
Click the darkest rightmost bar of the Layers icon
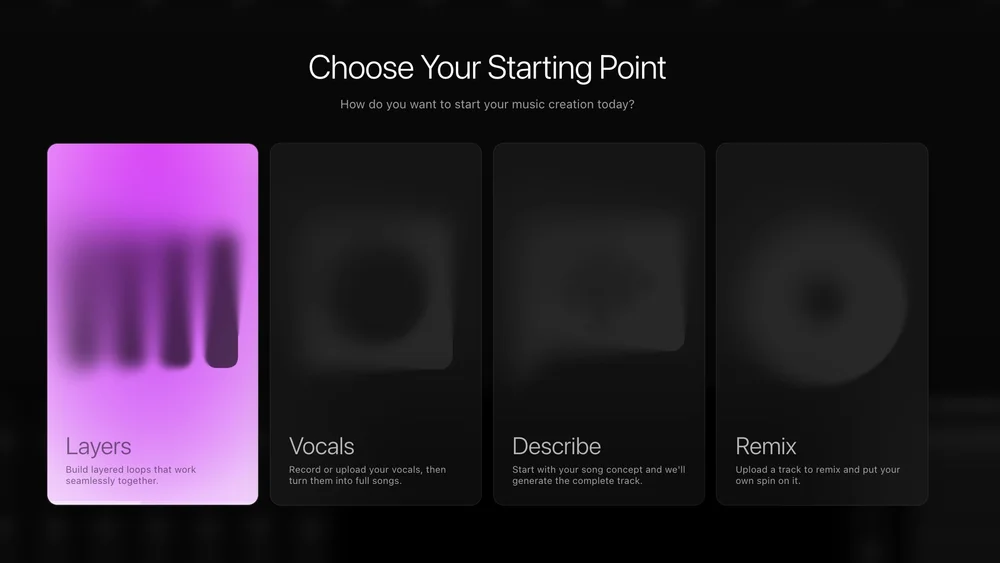222,300
